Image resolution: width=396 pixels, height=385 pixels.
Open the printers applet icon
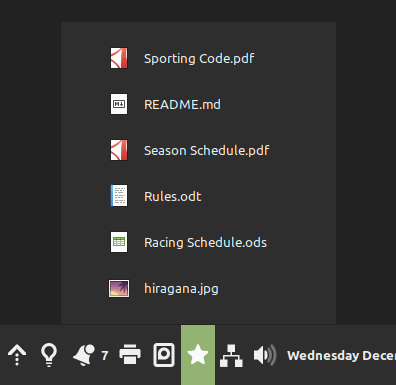[x=130, y=354]
